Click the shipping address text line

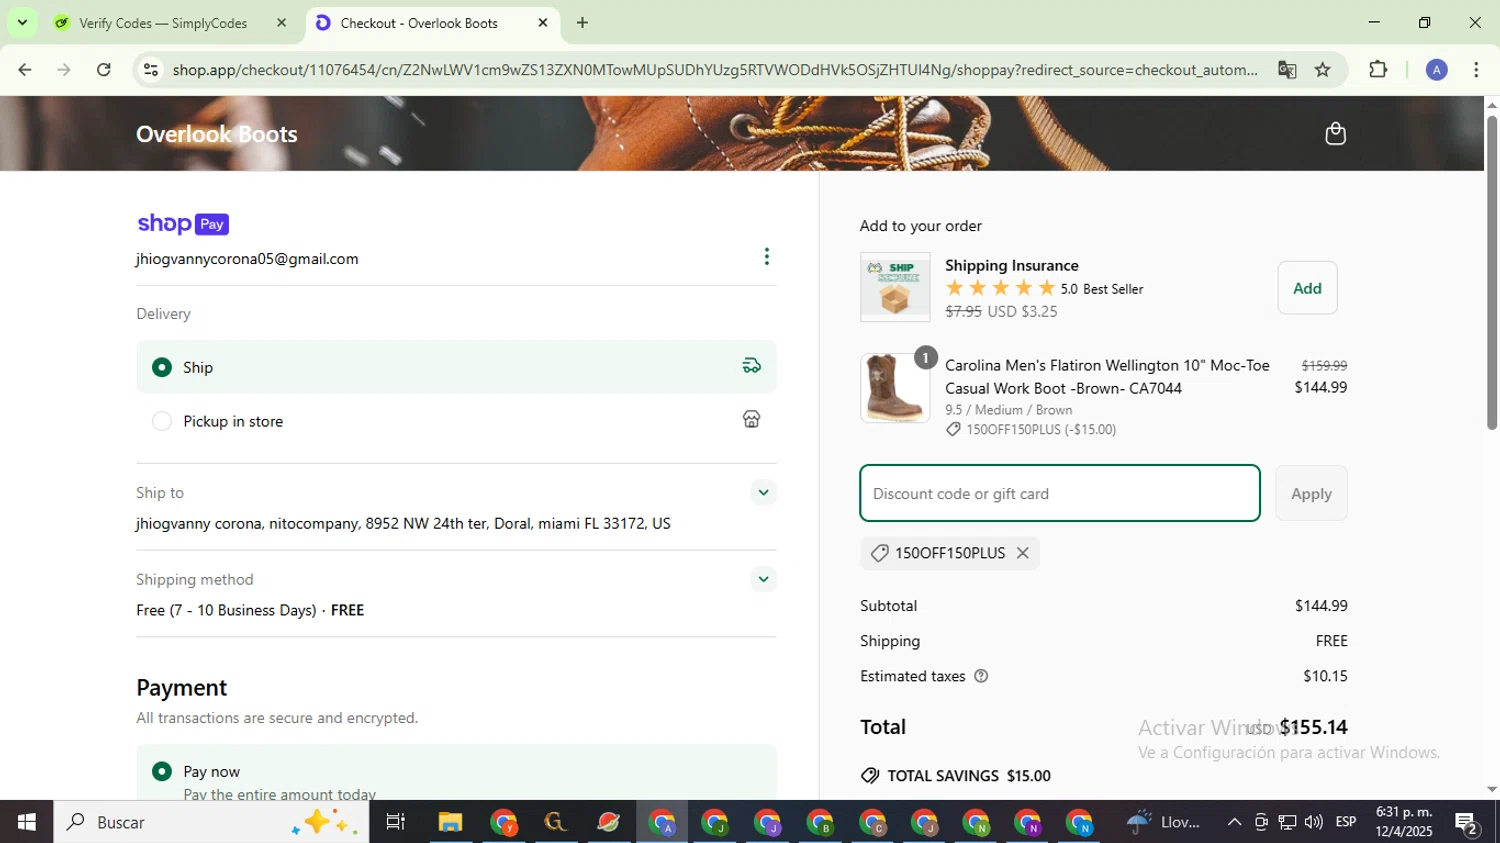click(403, 524)
